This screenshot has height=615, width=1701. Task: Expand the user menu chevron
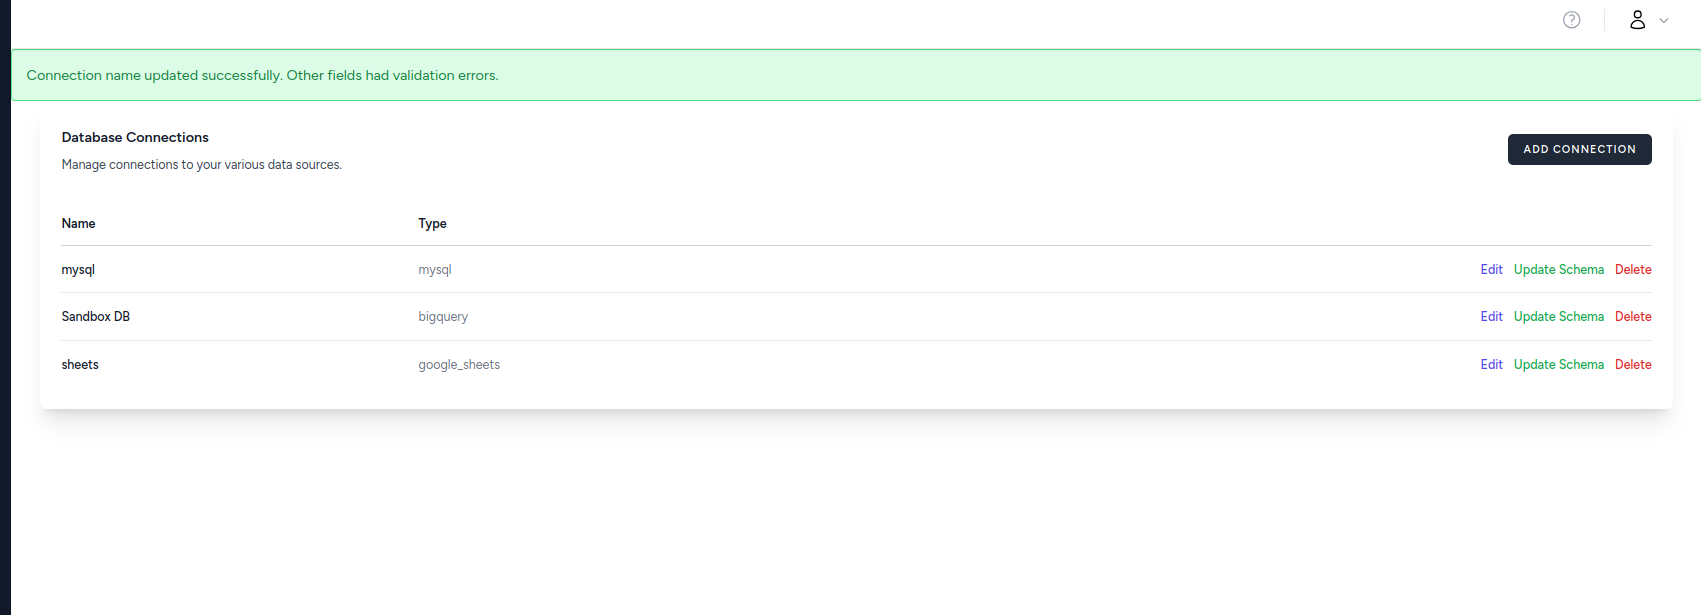point(1664,20)
